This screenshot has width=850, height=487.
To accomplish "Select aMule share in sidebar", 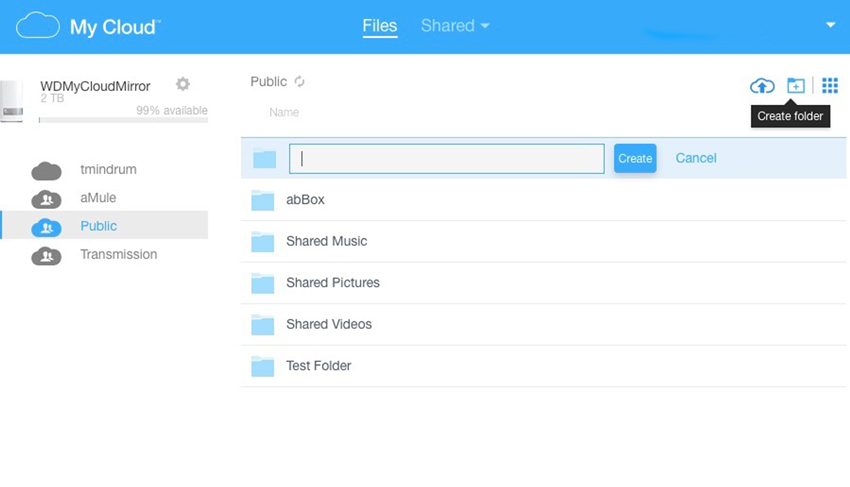I will click(98, 198).
